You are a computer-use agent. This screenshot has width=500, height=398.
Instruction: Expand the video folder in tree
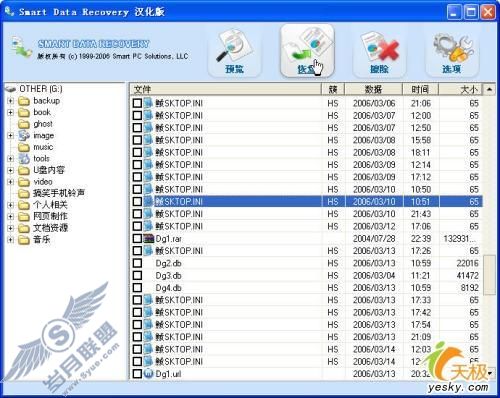11,182
